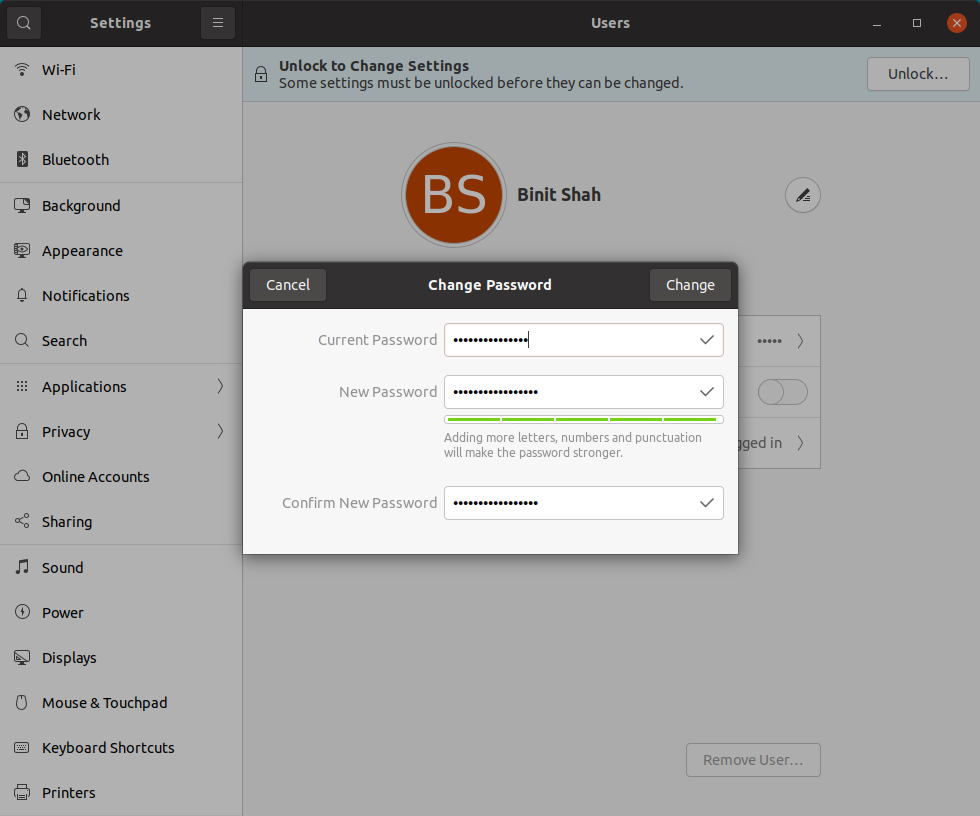Click the pencil edit icon beside Binit Shah
The width and height of the screenshot is (980, 816).
pyautogui.click(x=802, y=195)
